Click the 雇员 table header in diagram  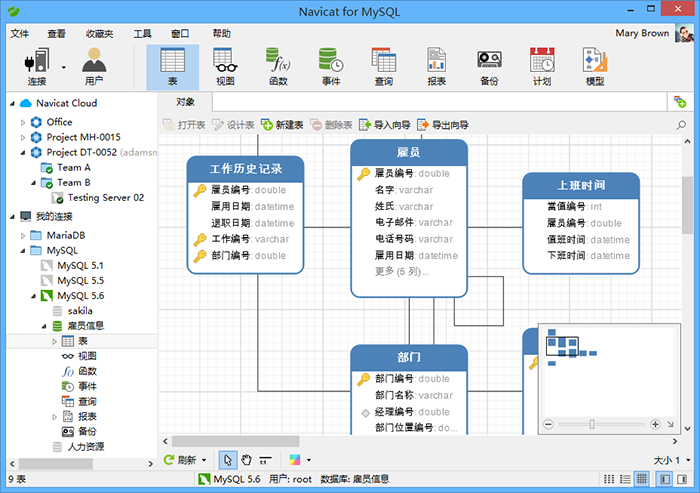[409, 153]
